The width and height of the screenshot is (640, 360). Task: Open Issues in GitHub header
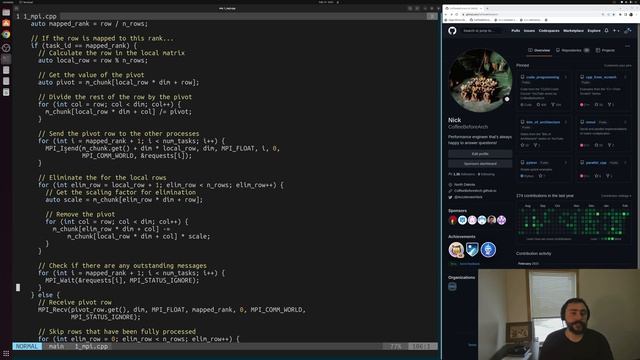[x=529, y=31]
